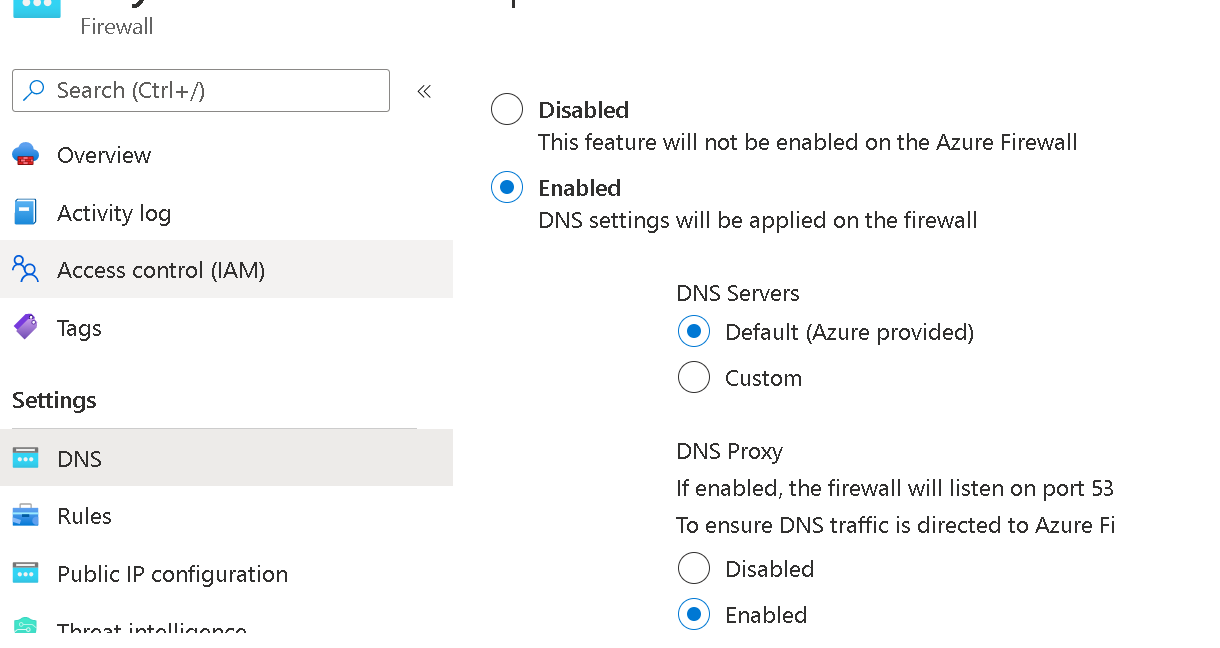Select the Disabled DNS settings radio button

pyautogui.click(x=507, y=109)
